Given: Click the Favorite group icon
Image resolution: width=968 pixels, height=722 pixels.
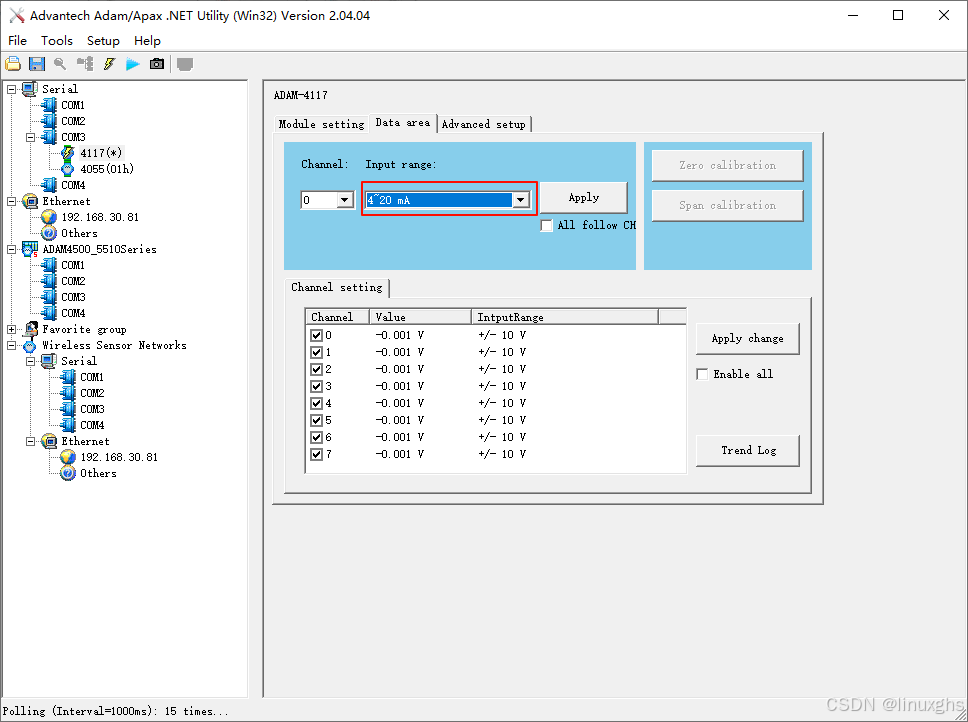Looking at the screenshot, I should [x=31, y=329].
